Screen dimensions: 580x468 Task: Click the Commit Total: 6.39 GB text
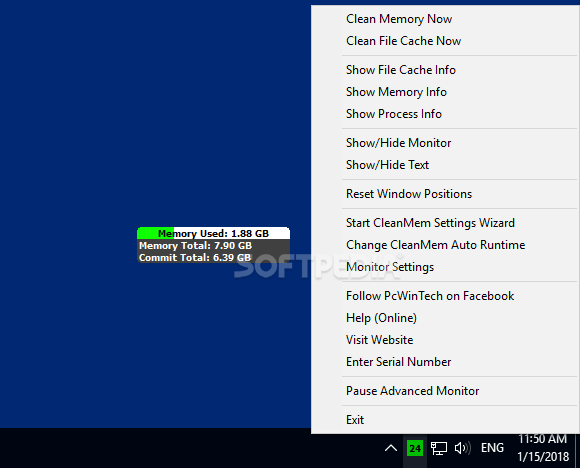[195, 257]
